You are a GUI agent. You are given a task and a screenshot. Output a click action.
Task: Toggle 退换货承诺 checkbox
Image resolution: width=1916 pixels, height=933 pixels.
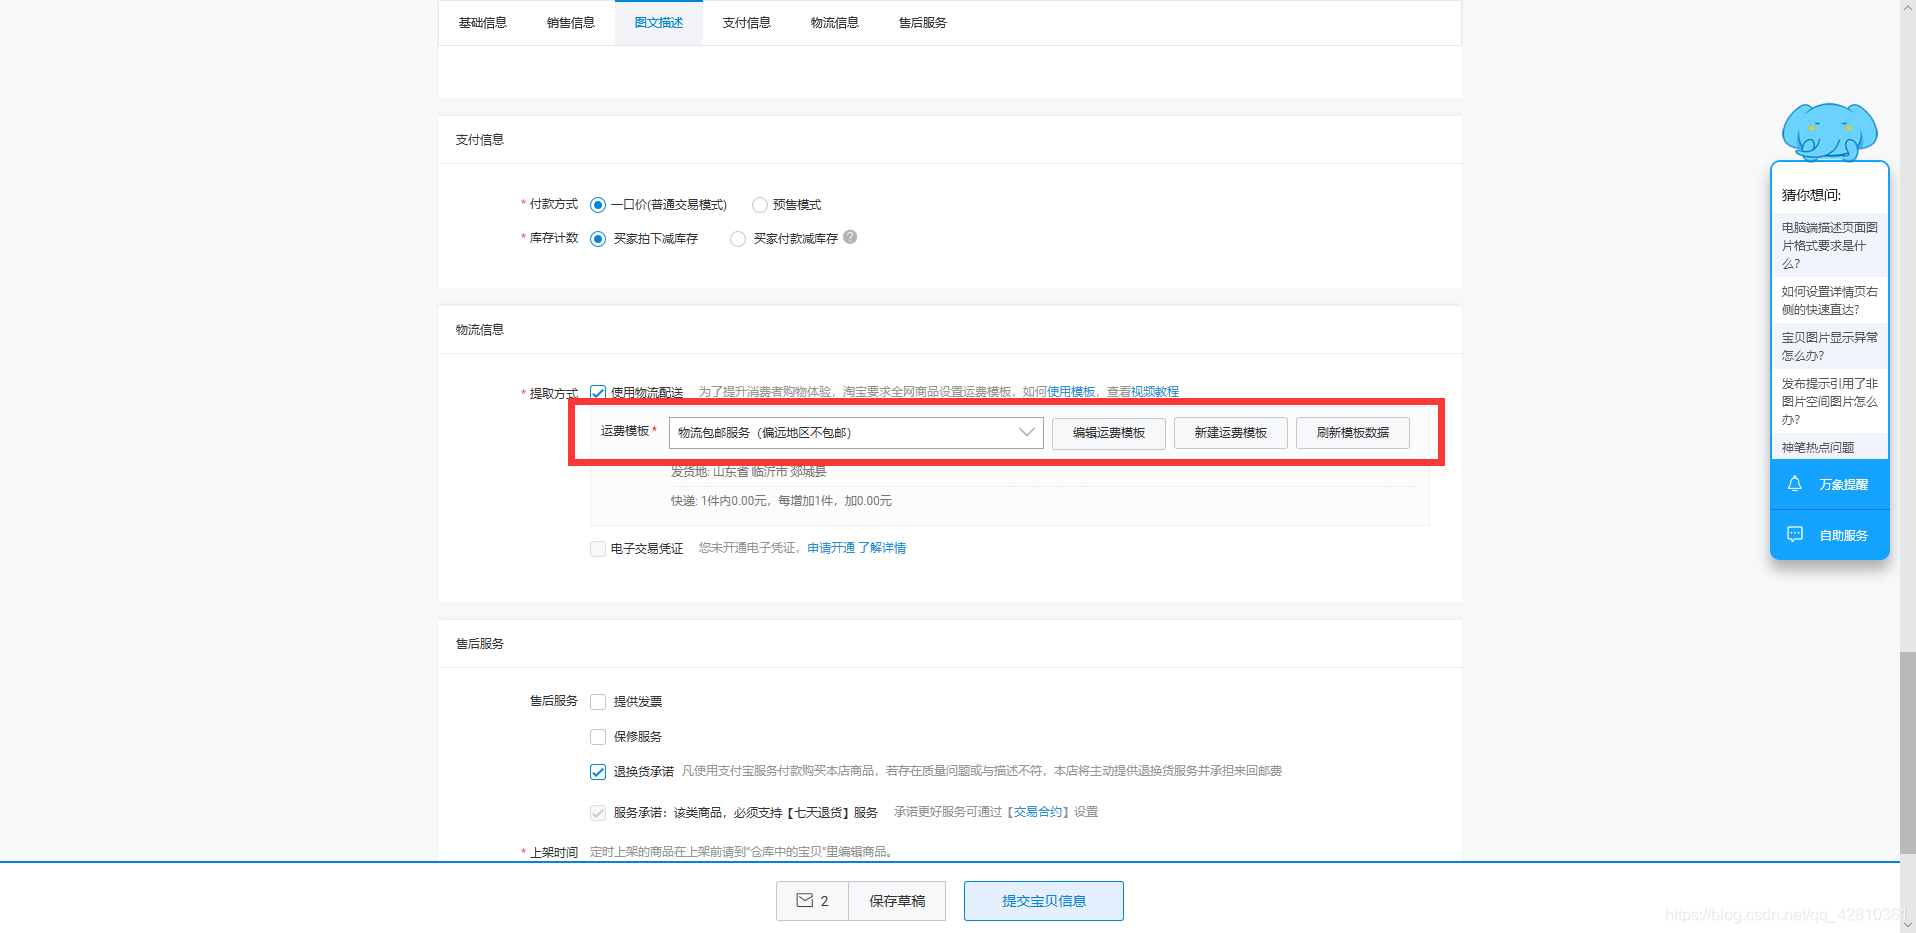(598, 772)
